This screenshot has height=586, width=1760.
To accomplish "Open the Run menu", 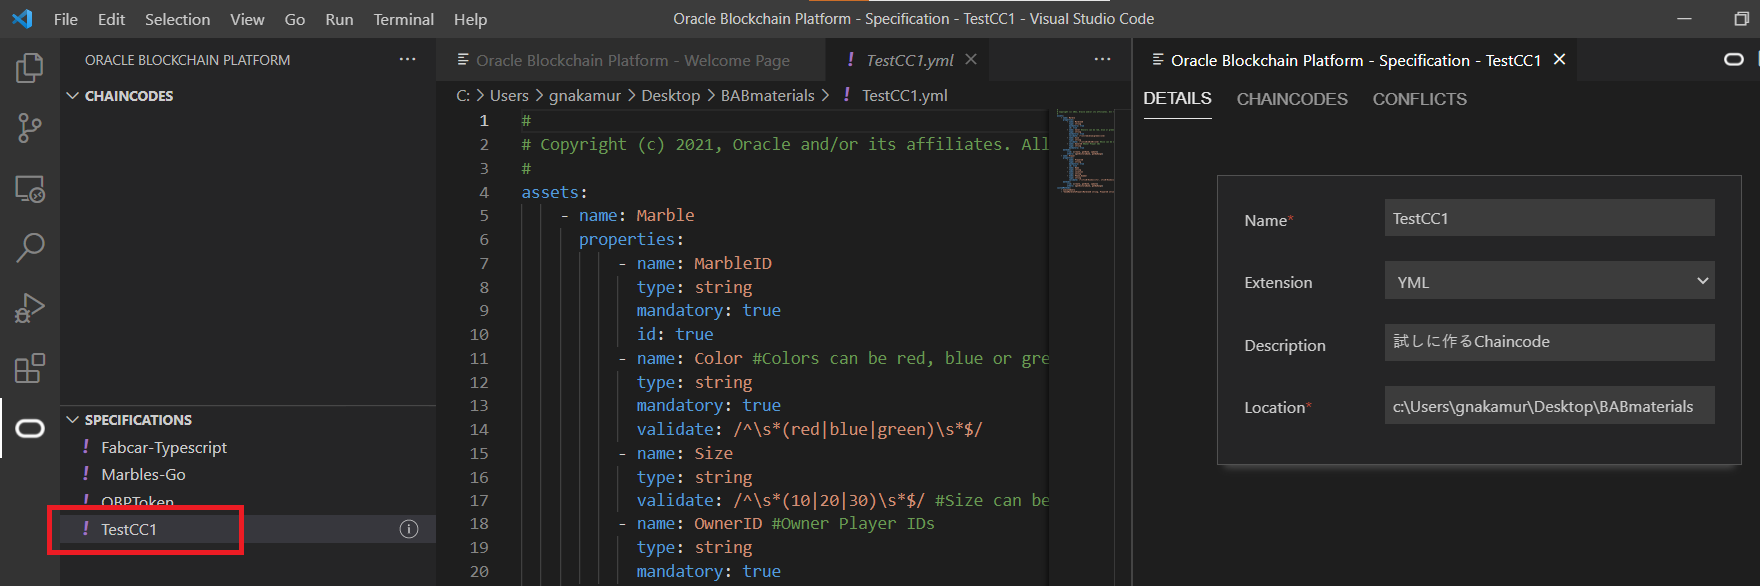I will point(339,19).
